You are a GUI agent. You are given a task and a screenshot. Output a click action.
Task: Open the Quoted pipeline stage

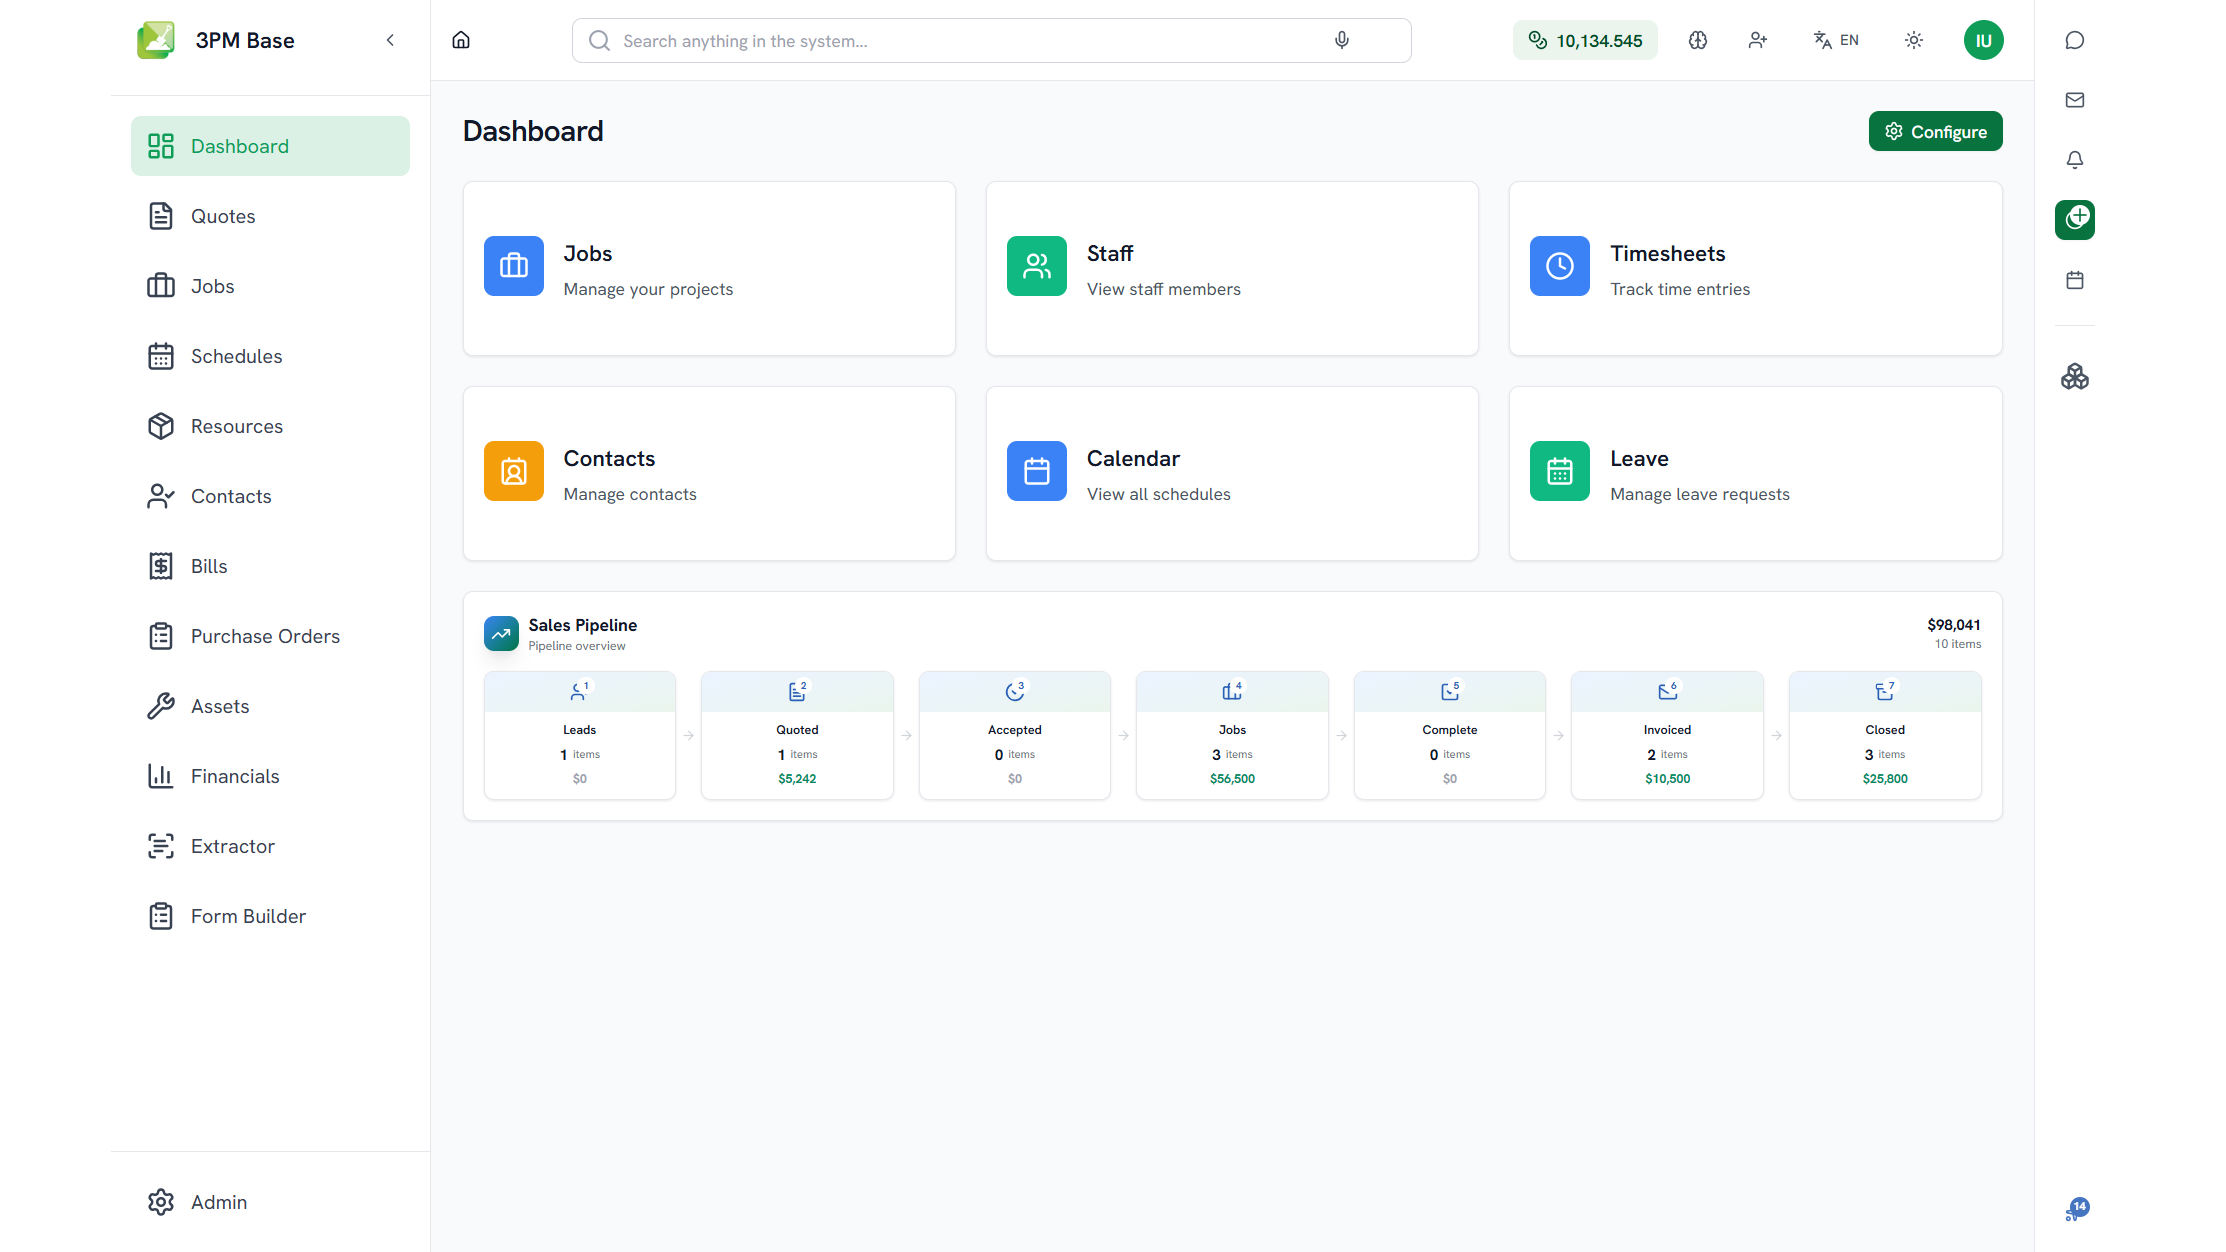pyautogui.click(x=797, y=735)
